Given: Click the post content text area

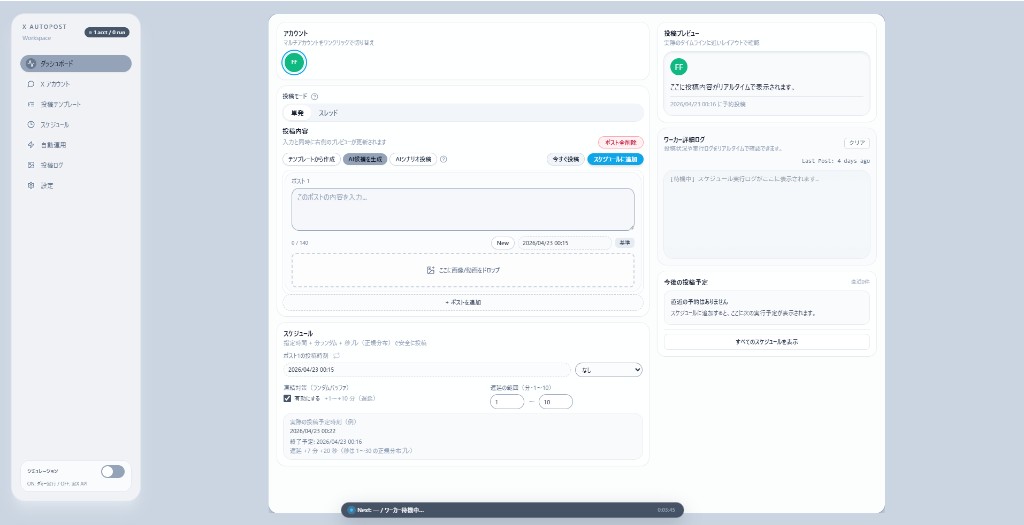Looking at the screenshot, I should [x=462, y=209].
